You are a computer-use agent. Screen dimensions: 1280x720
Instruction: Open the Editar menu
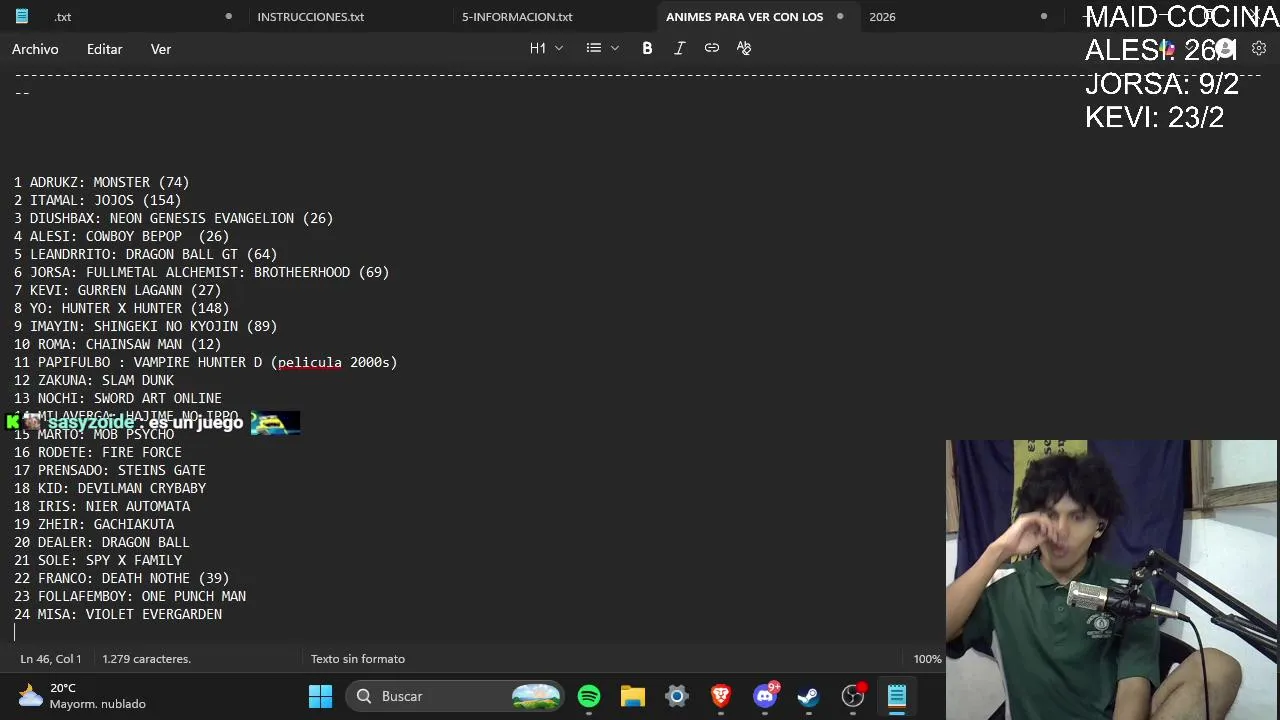[x=105, y=49]
